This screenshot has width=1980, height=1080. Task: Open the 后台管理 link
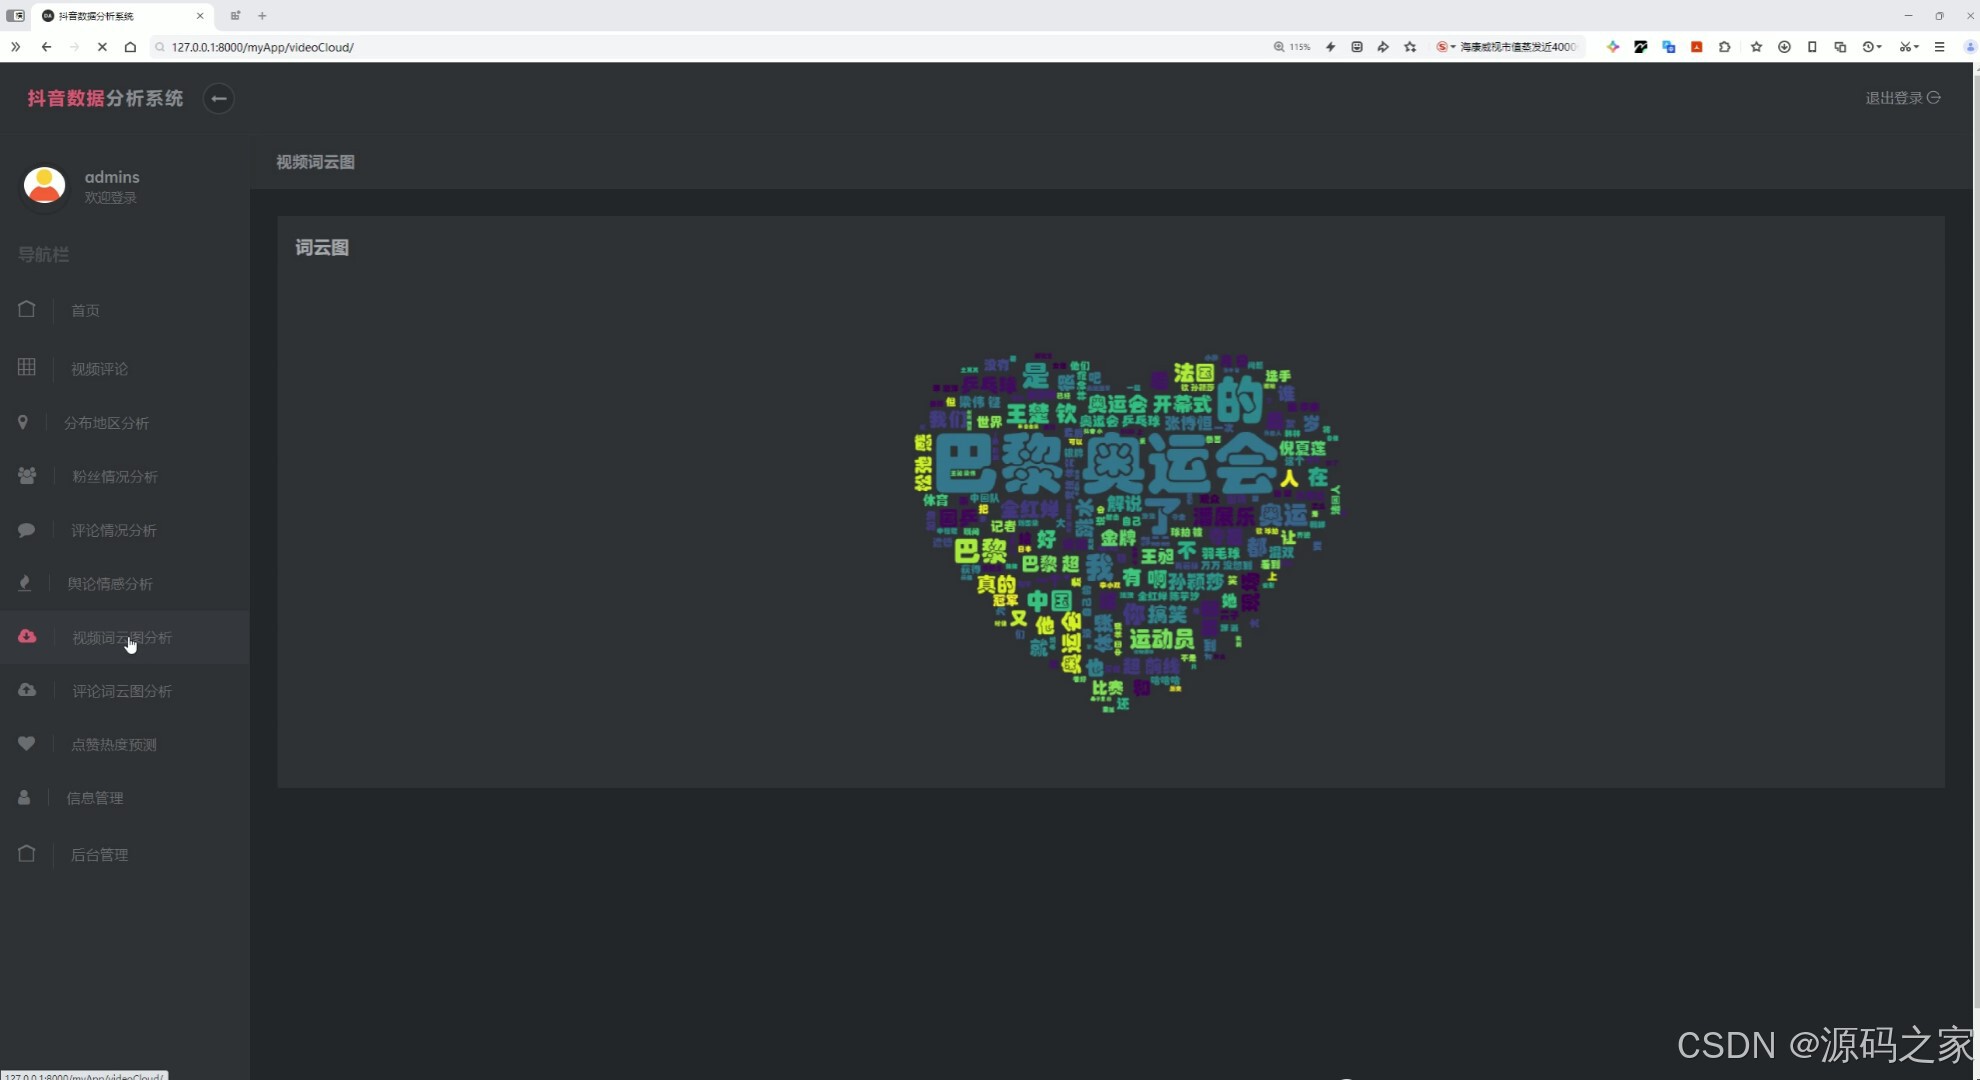click(x=99, y=855)
